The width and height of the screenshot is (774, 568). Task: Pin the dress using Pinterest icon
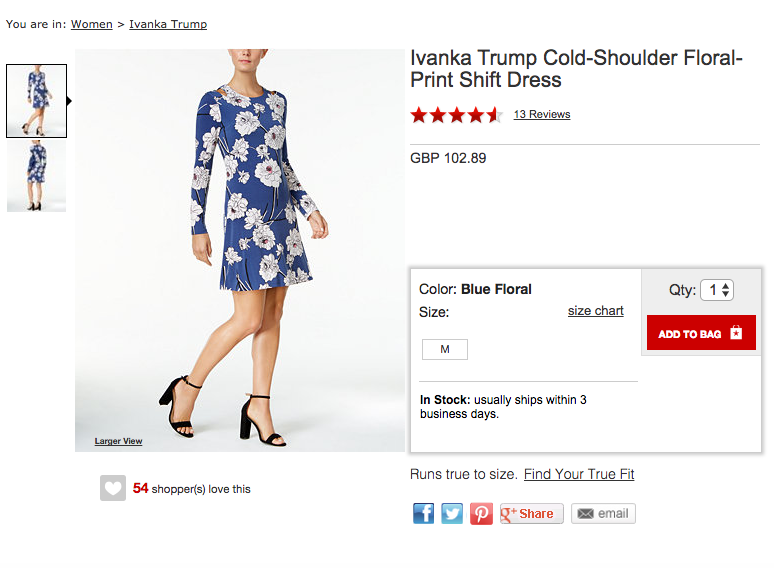coord(482,514)
